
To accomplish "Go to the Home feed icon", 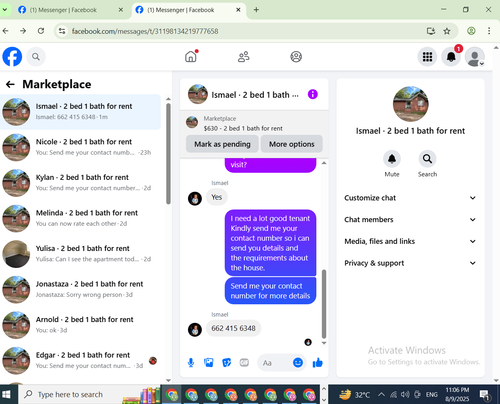I will tap(191, 56).
